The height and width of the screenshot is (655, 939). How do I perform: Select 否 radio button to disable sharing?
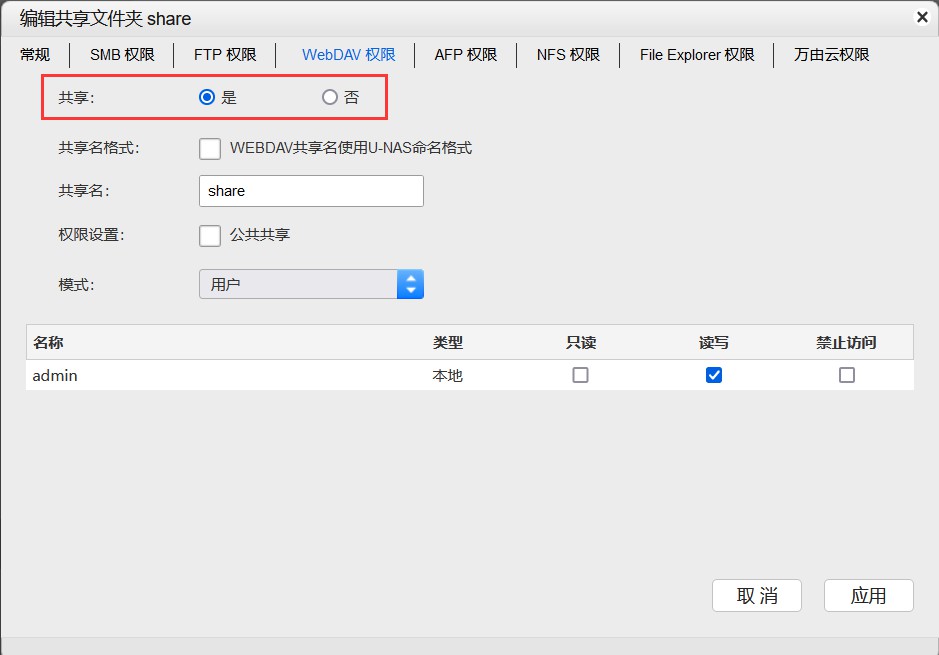[330, 98]
